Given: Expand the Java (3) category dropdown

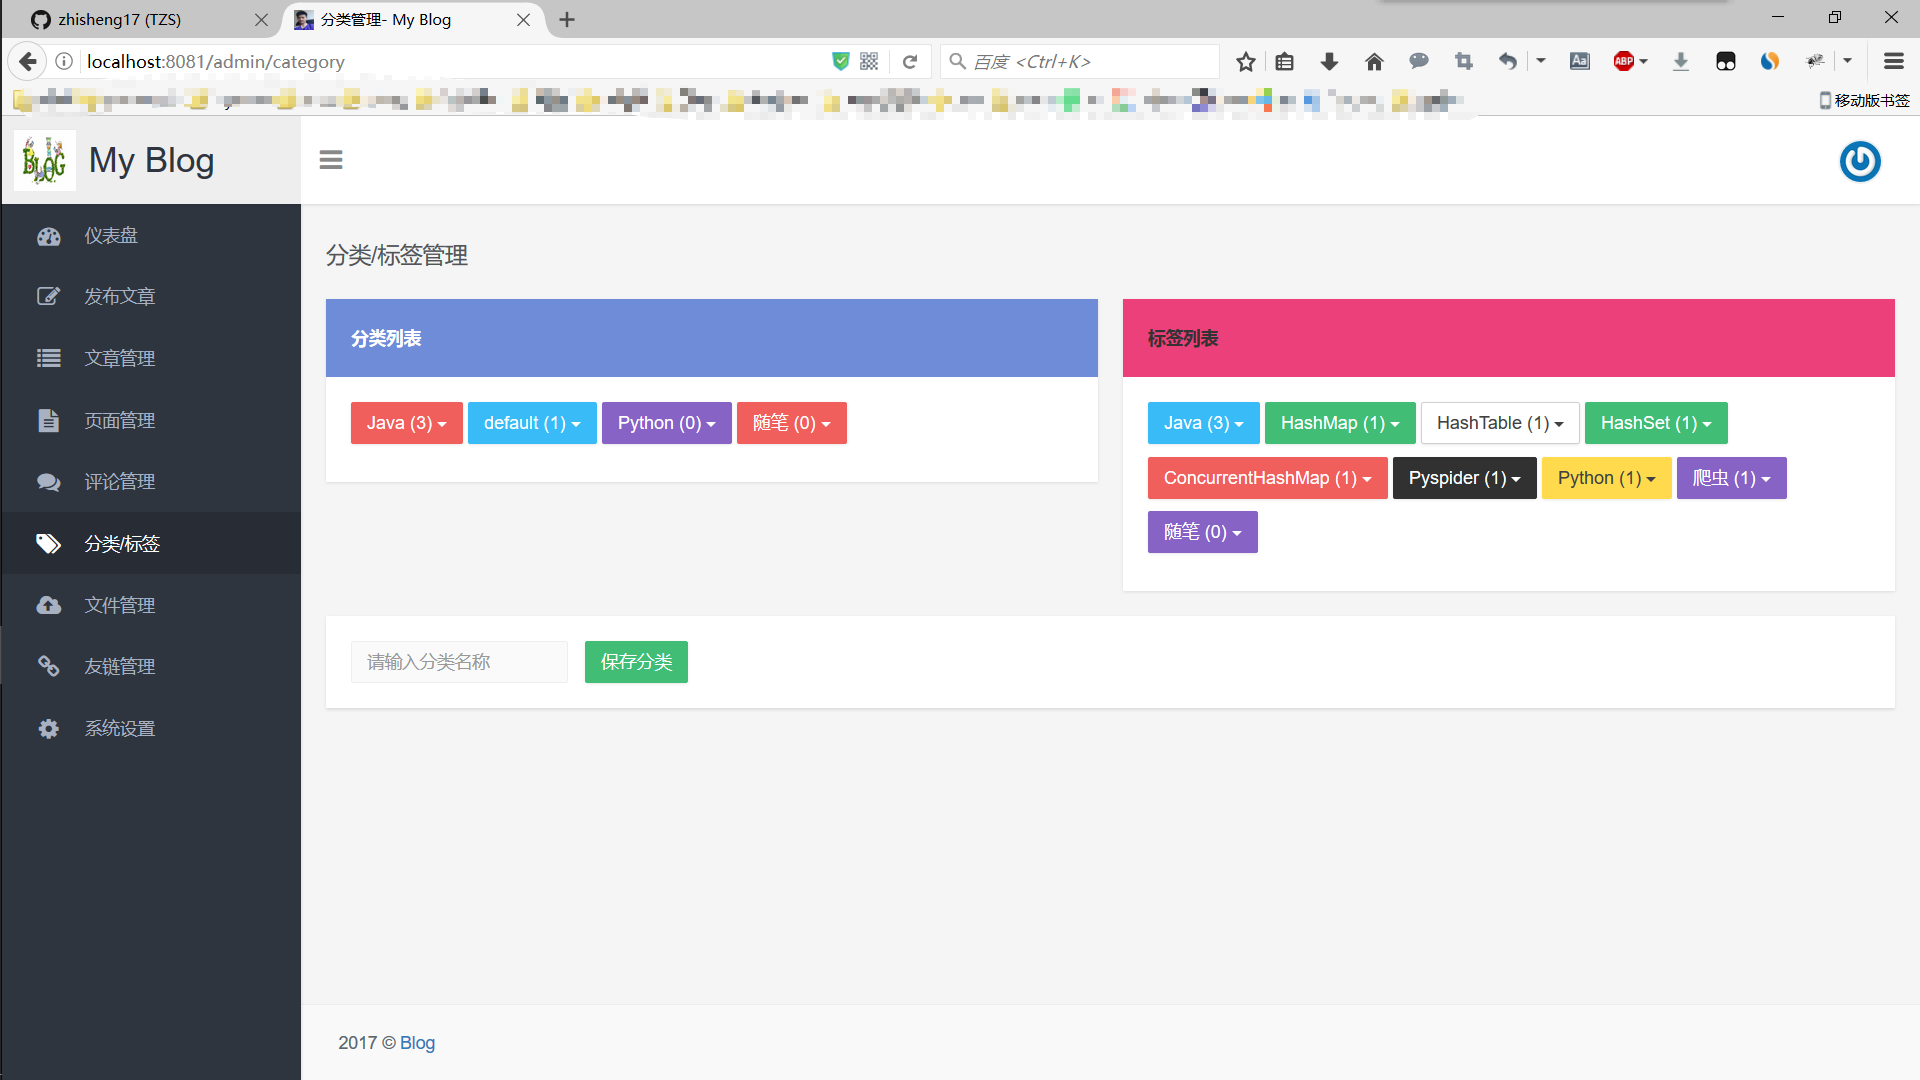Looking at the screenshot, I should click(x=406, y=423).
